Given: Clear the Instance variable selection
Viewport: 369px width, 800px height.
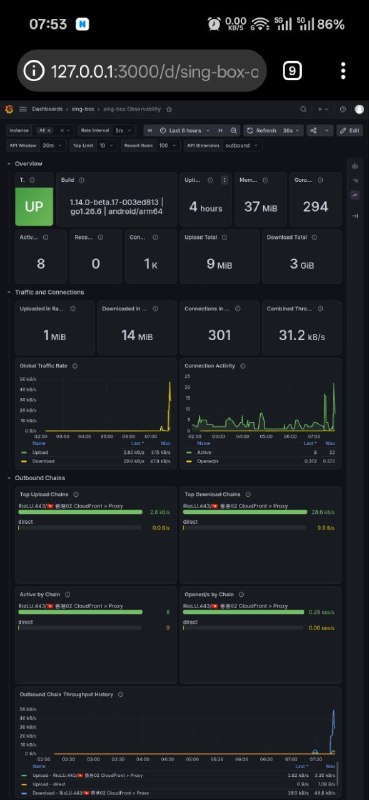Looking at the screenshot, I should 61,131.
